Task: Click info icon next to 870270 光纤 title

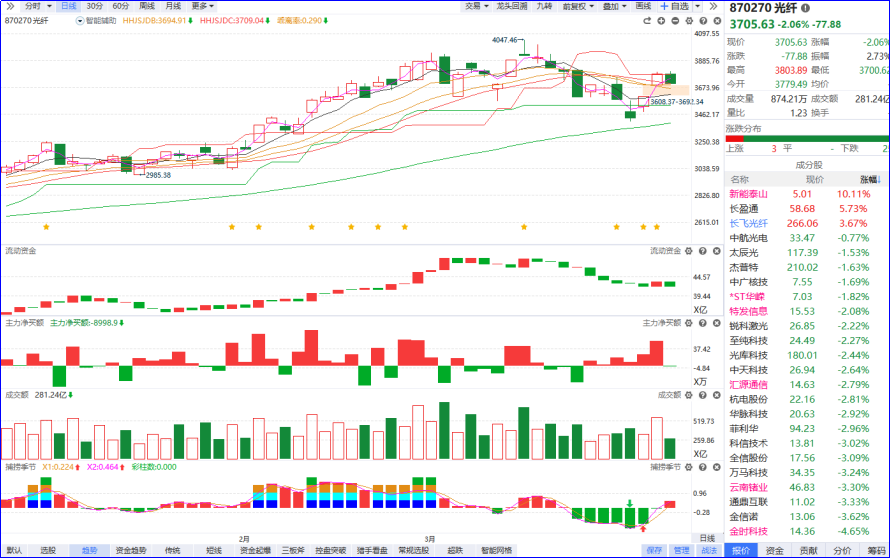Action: click(x=806, y=8)
